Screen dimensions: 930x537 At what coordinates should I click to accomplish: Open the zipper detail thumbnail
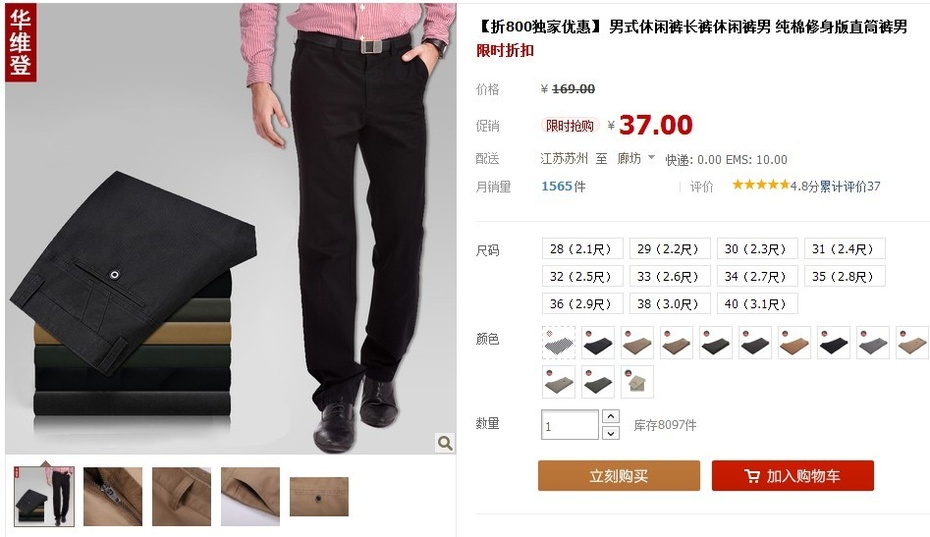[113, 497]
